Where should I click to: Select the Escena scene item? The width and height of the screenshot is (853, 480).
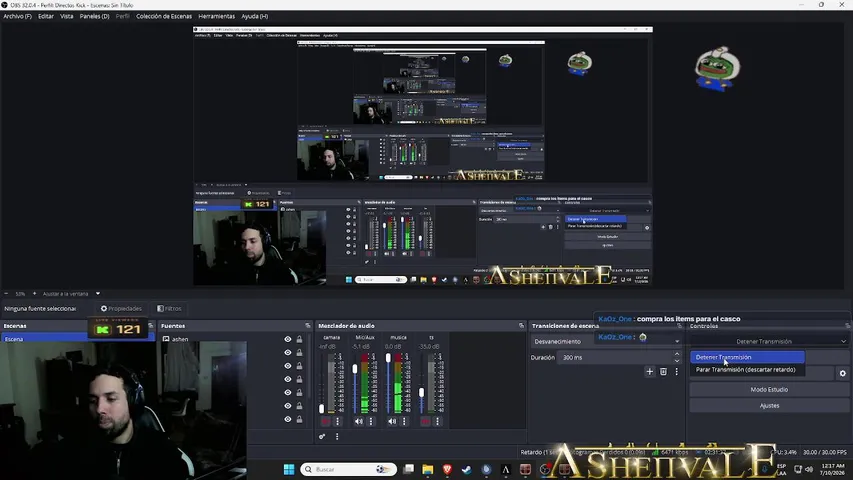coord(77,339)
